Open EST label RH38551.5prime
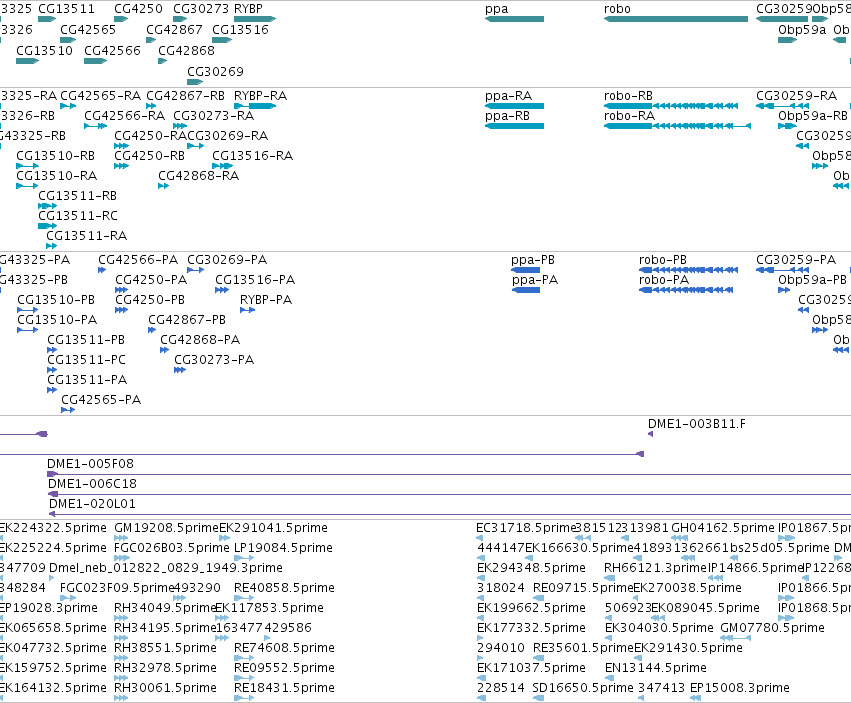 pyautogui.click(x=166, y=648)
